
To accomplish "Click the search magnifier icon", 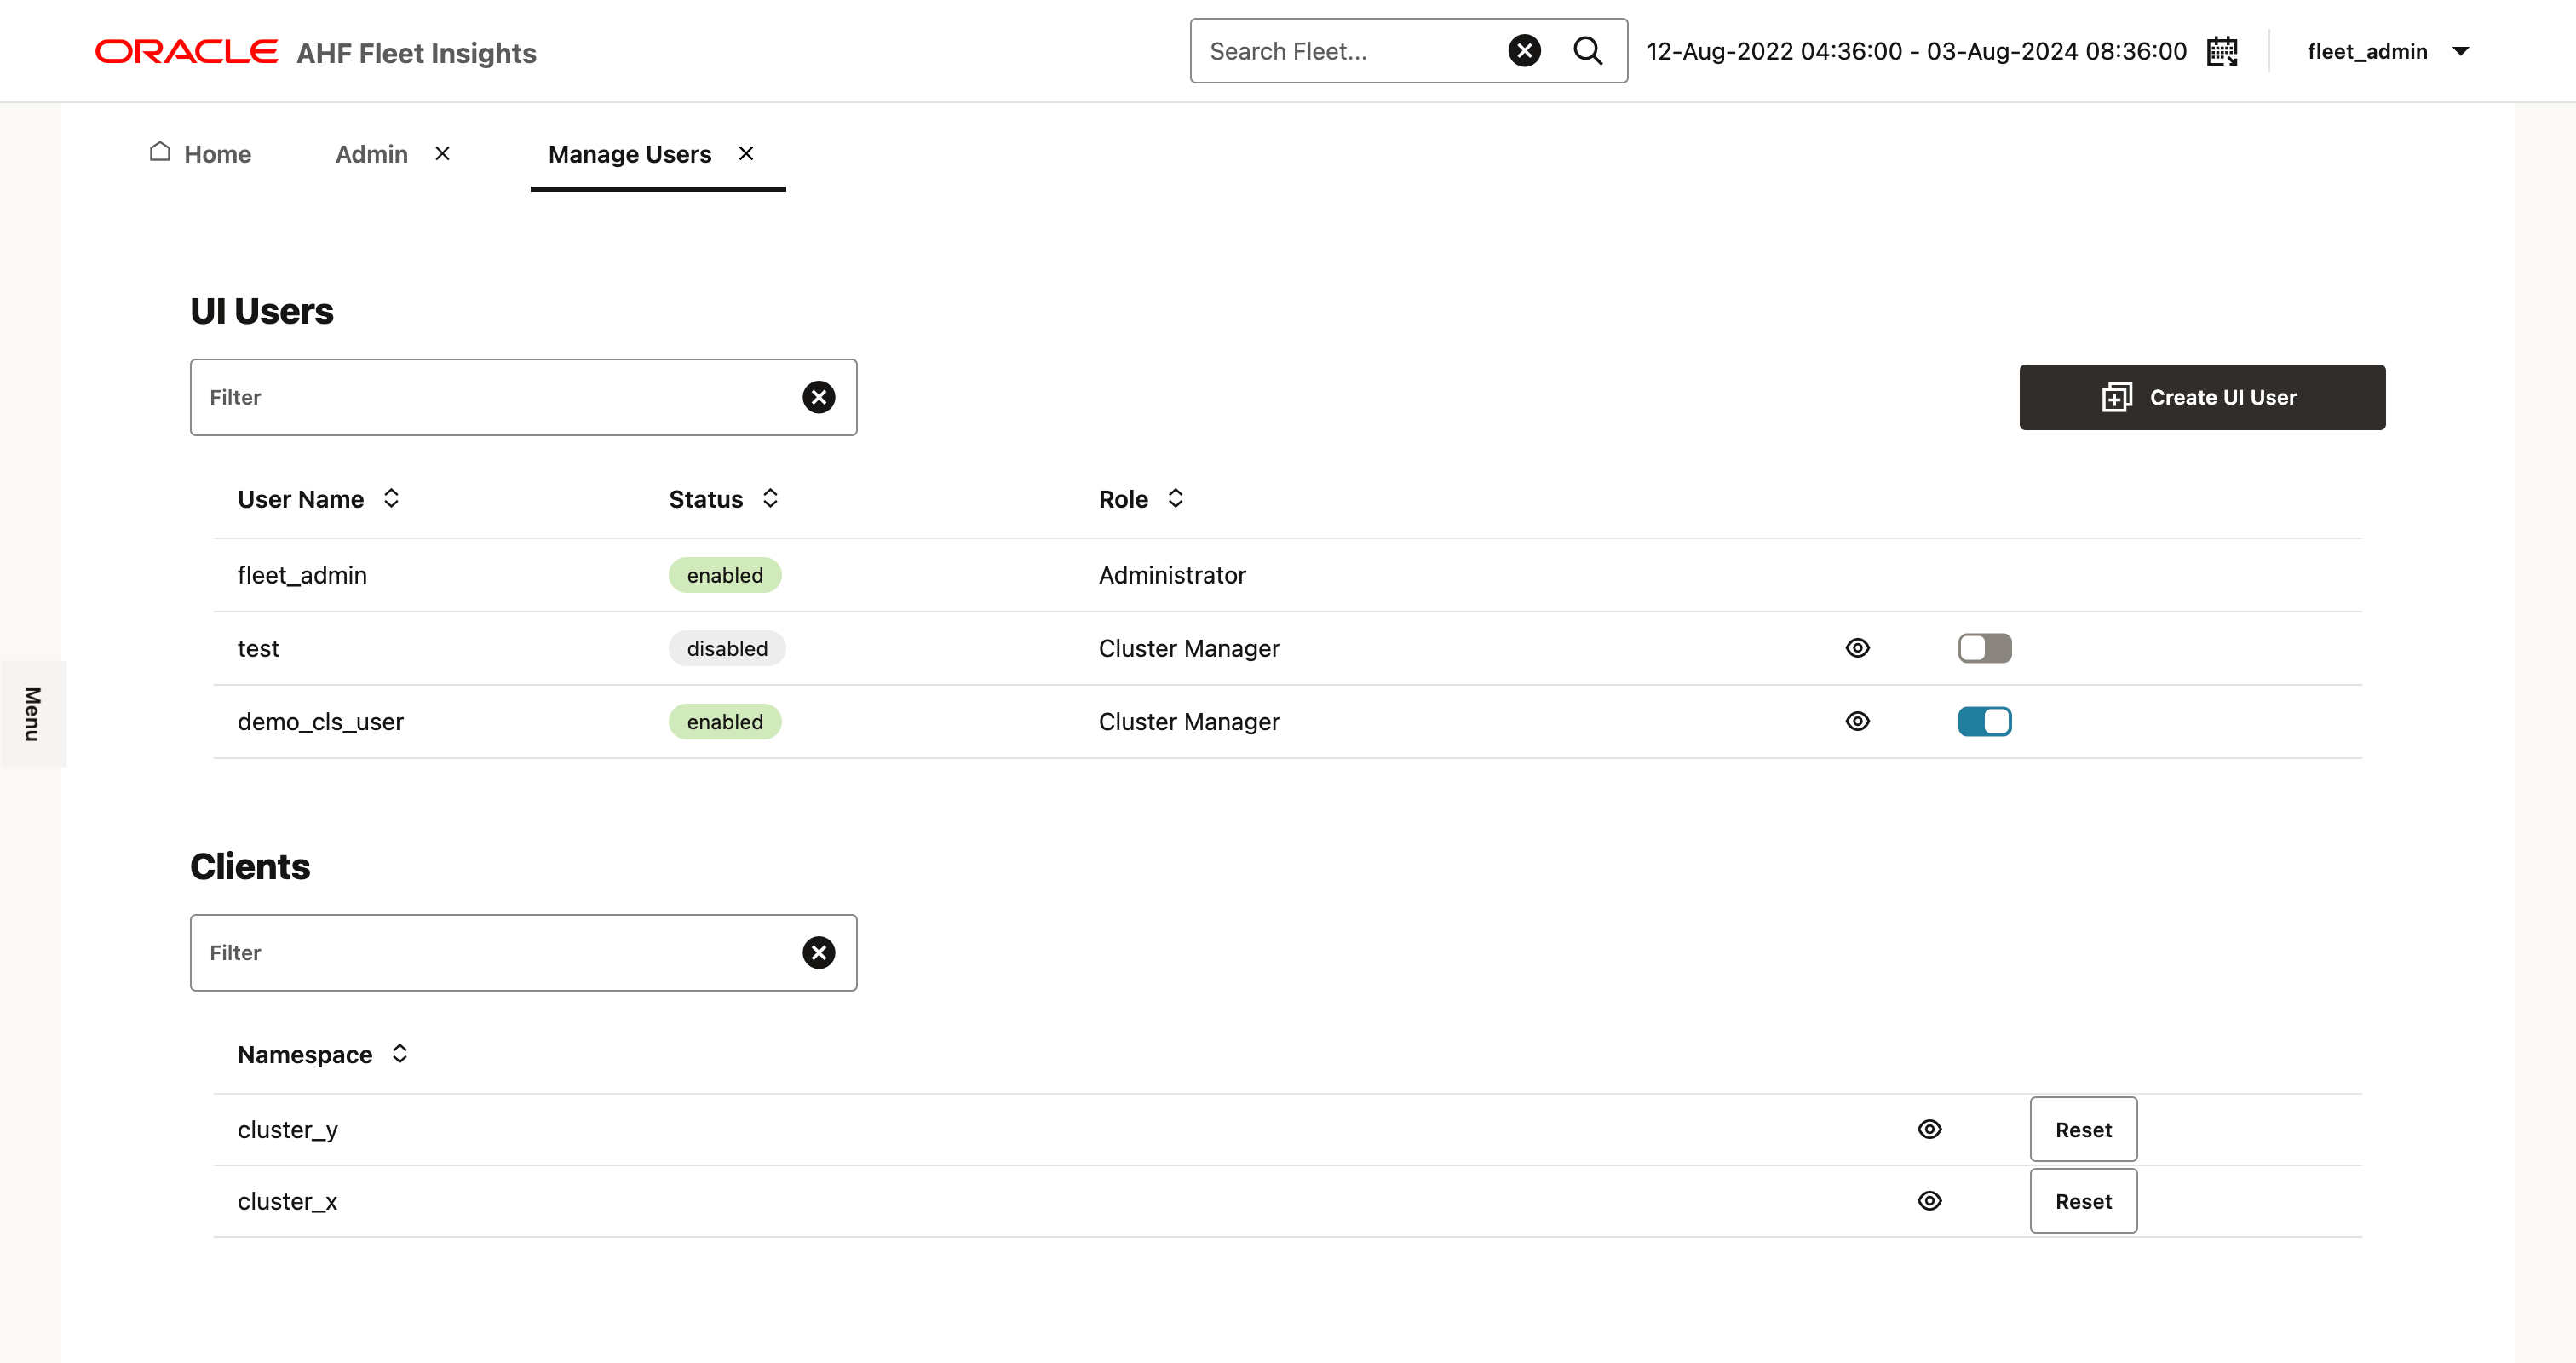I will point(1587,51).
